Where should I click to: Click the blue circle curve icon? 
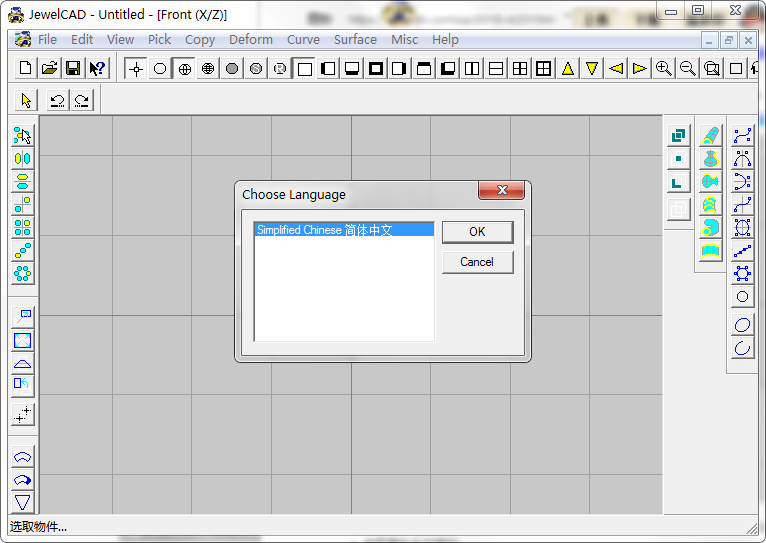[742, 296]
